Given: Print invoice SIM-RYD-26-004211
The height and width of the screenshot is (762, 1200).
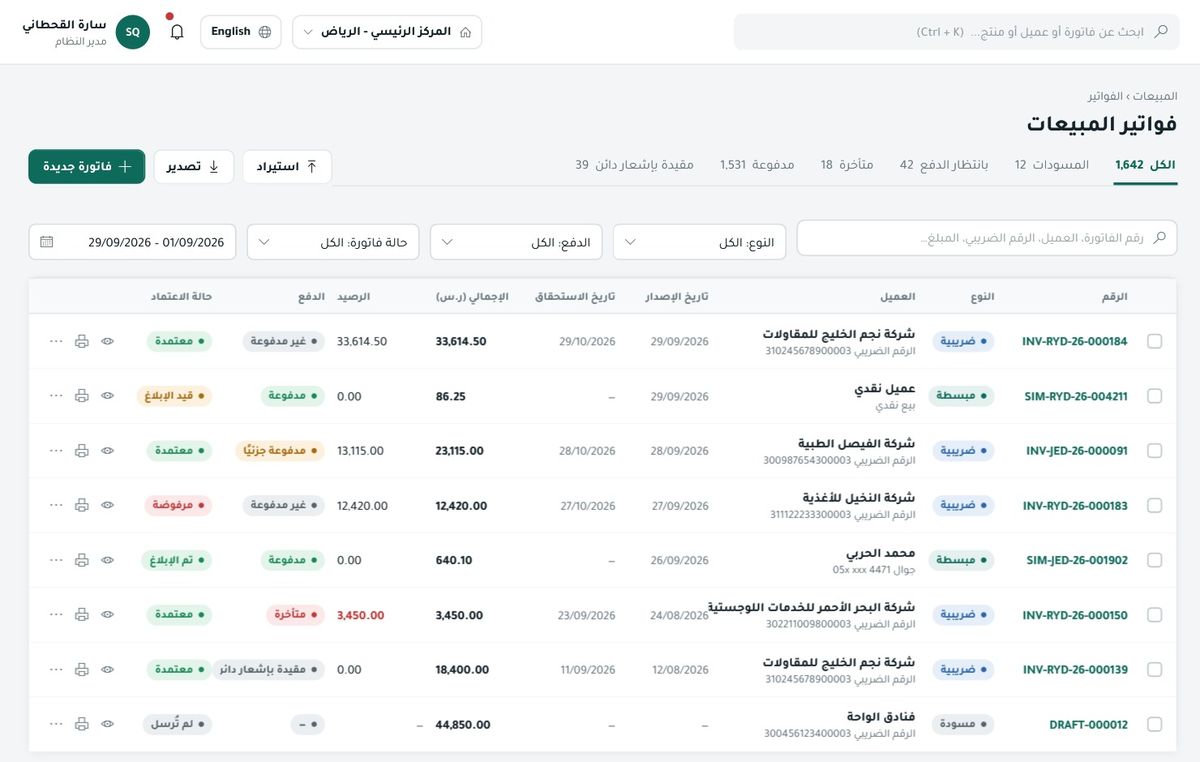Looking at the screenshot, I should pos(82,396).
